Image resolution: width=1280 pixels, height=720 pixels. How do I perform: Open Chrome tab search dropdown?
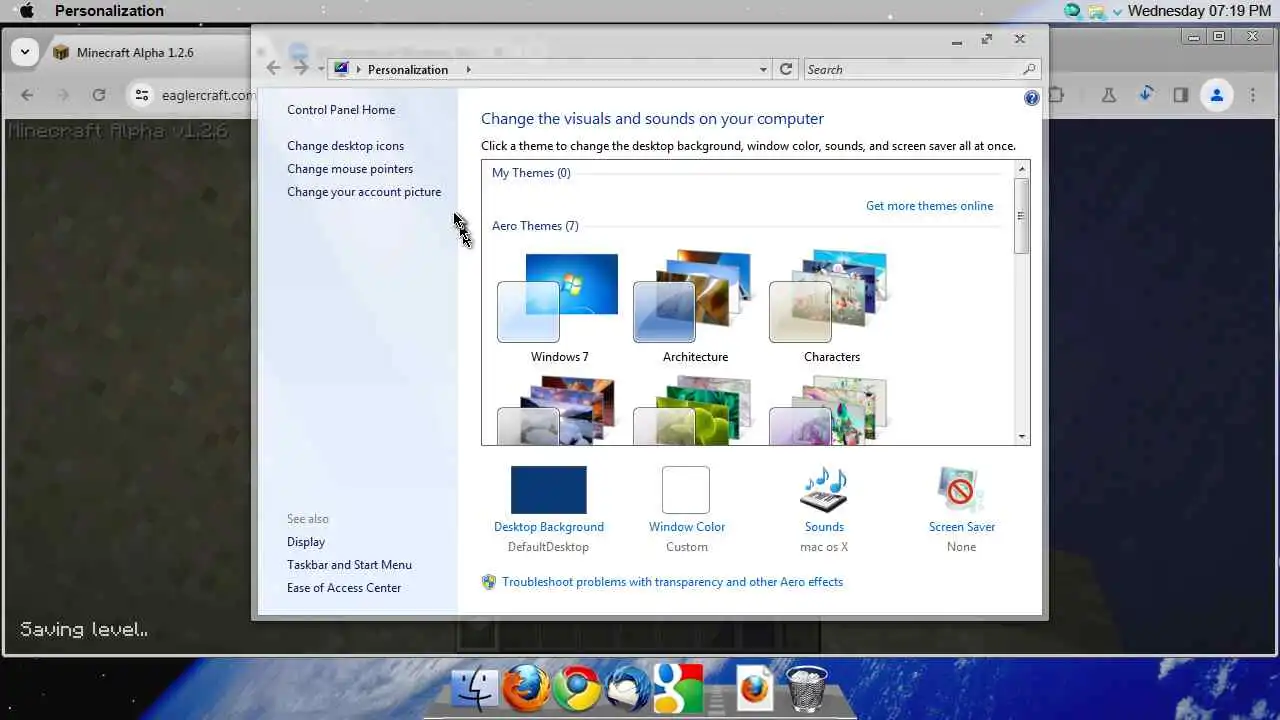point(25,52)
